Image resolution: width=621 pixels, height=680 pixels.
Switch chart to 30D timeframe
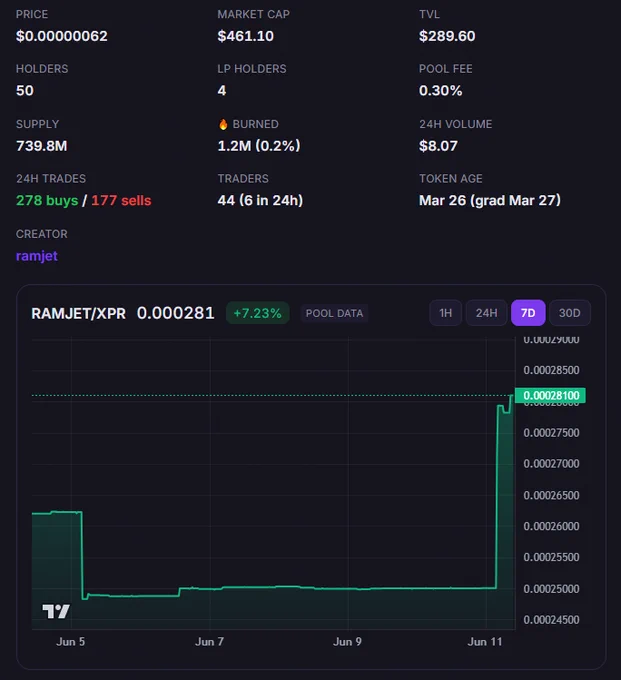point(569,313)
